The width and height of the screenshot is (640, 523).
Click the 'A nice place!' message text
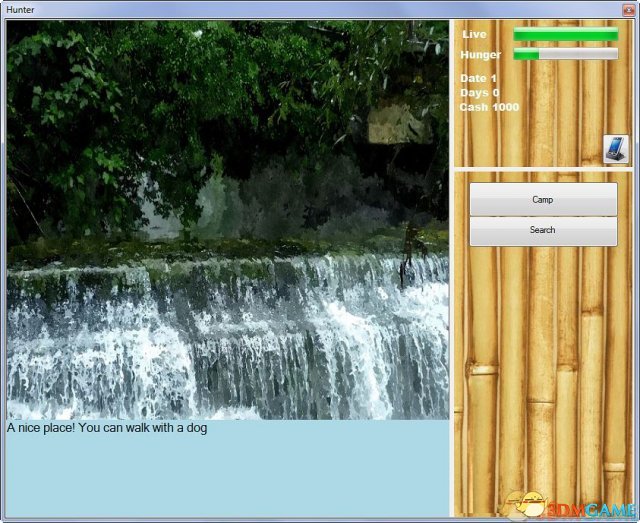[107, 428]
